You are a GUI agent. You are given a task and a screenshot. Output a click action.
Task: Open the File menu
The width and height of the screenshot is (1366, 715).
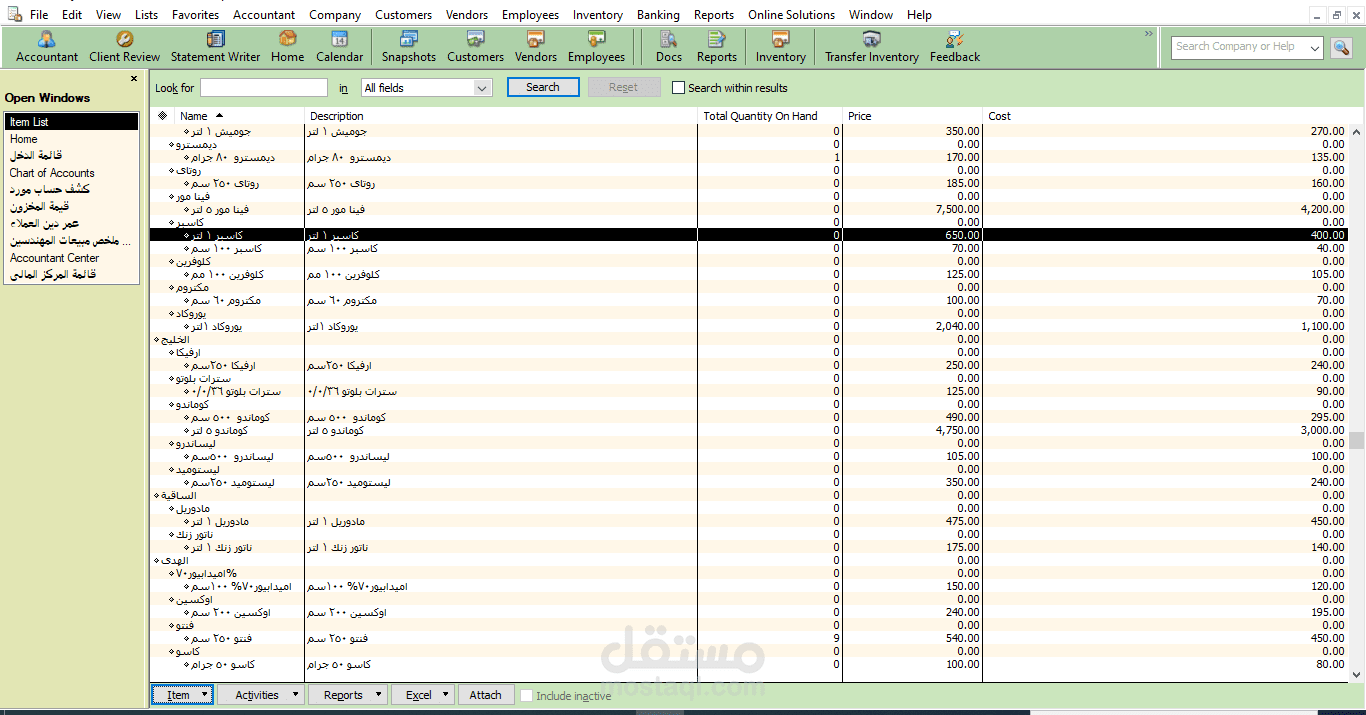pyautogui.click(x=39, y=15)
